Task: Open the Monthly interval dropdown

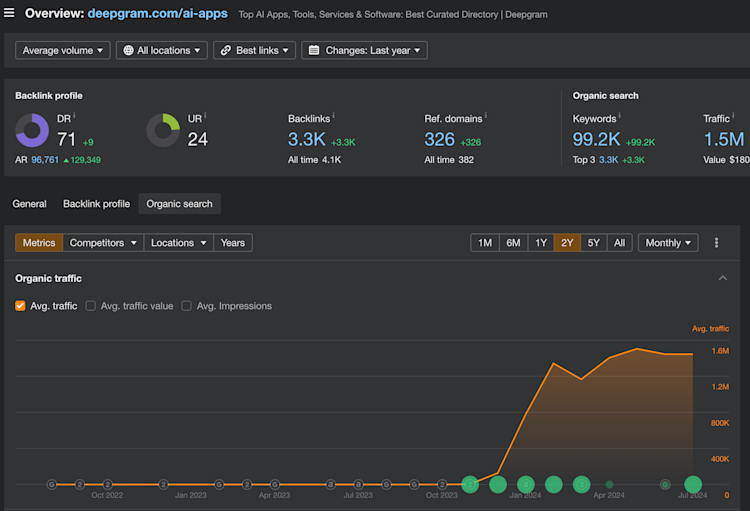Action: pyautogui.click(x=668, y=243)
